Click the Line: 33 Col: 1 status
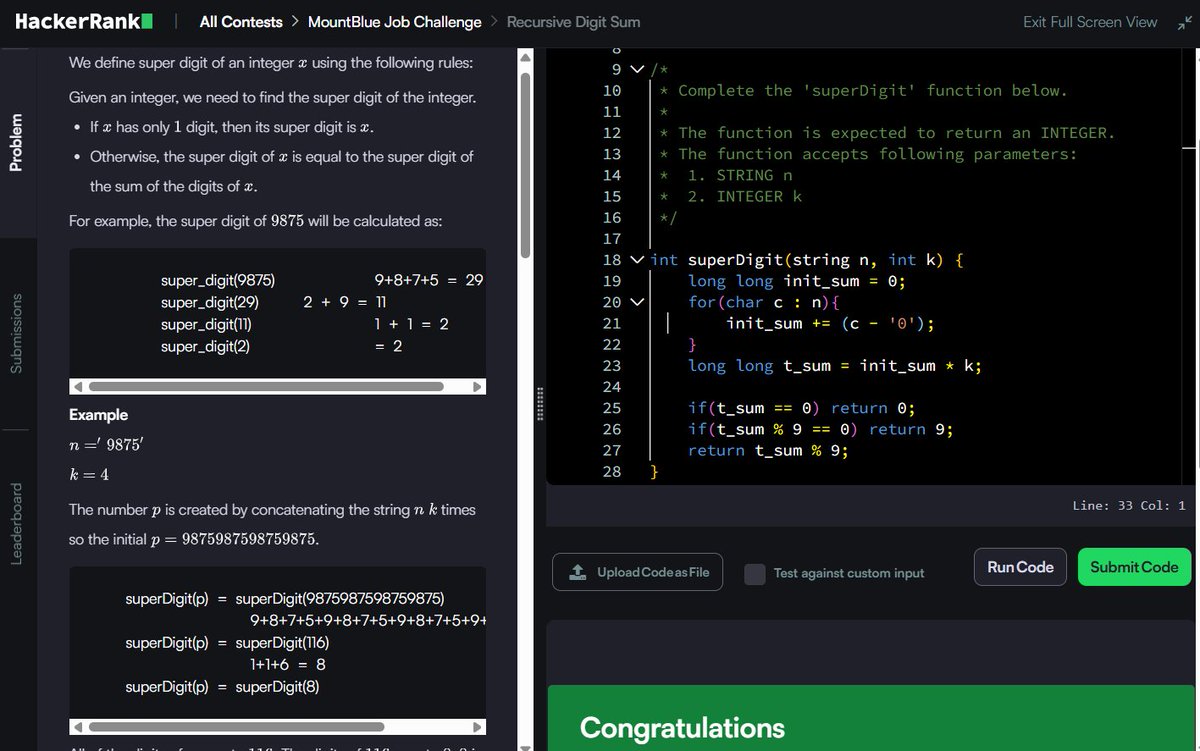Screen dimensions: 1200x751 (x=1128, y=506)
